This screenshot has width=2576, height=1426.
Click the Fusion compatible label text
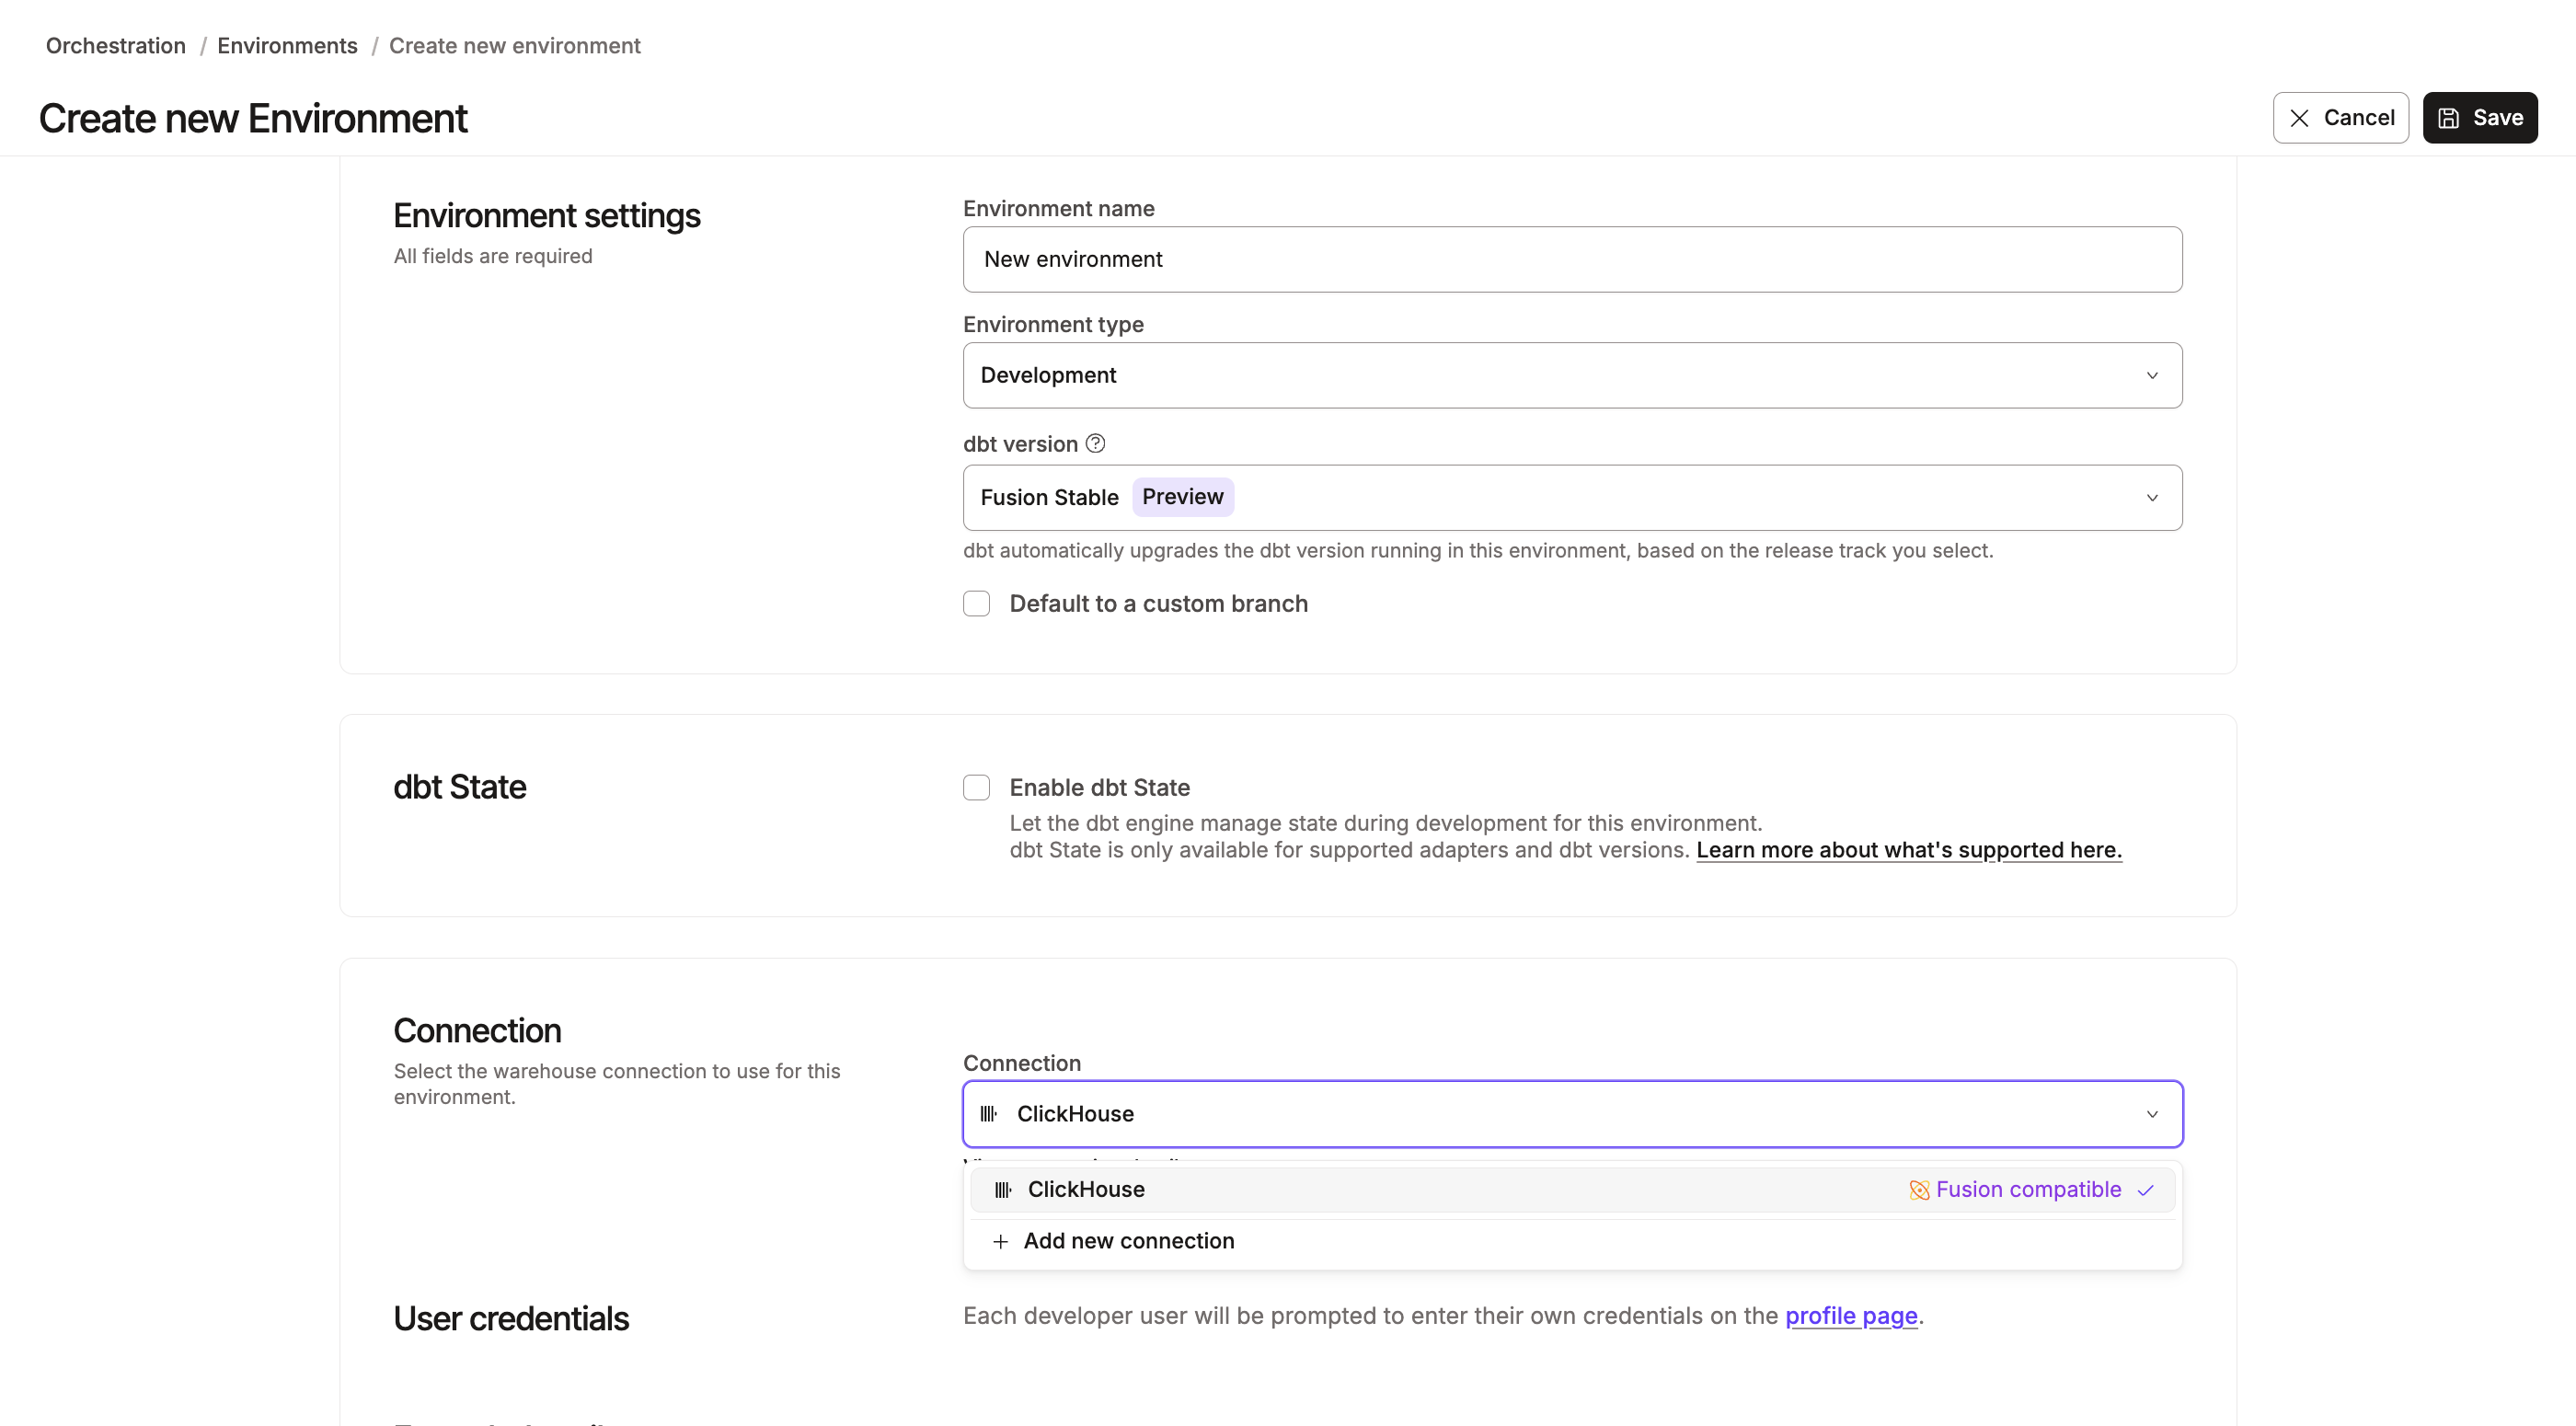coord(2028,1189)
